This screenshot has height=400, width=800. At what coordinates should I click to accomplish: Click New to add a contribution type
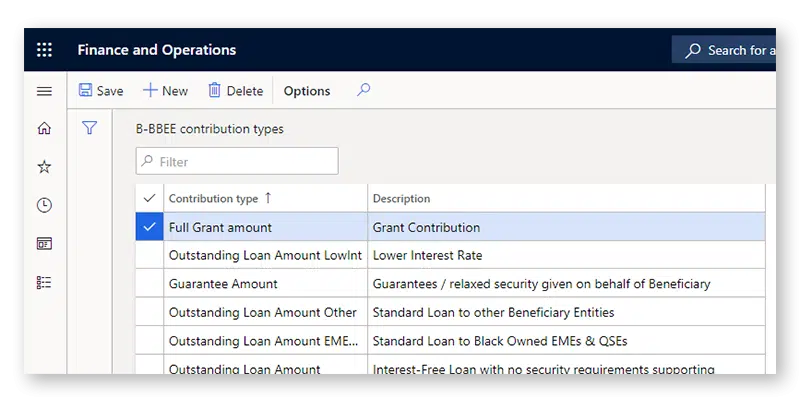click(x=165, y=91)
